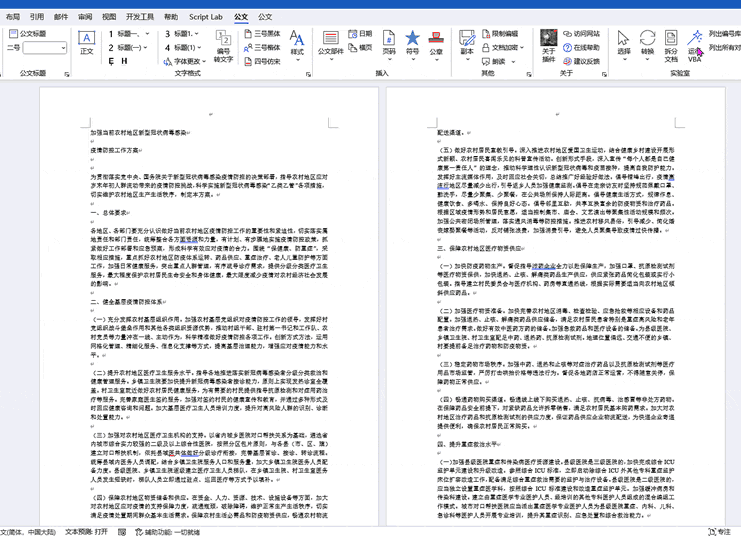Image resolution: width=741 pixels, height=538 pixels.
Task: Click the heading 三、保障农村地区医疗物资供应
Action: [x=479, y=248]
